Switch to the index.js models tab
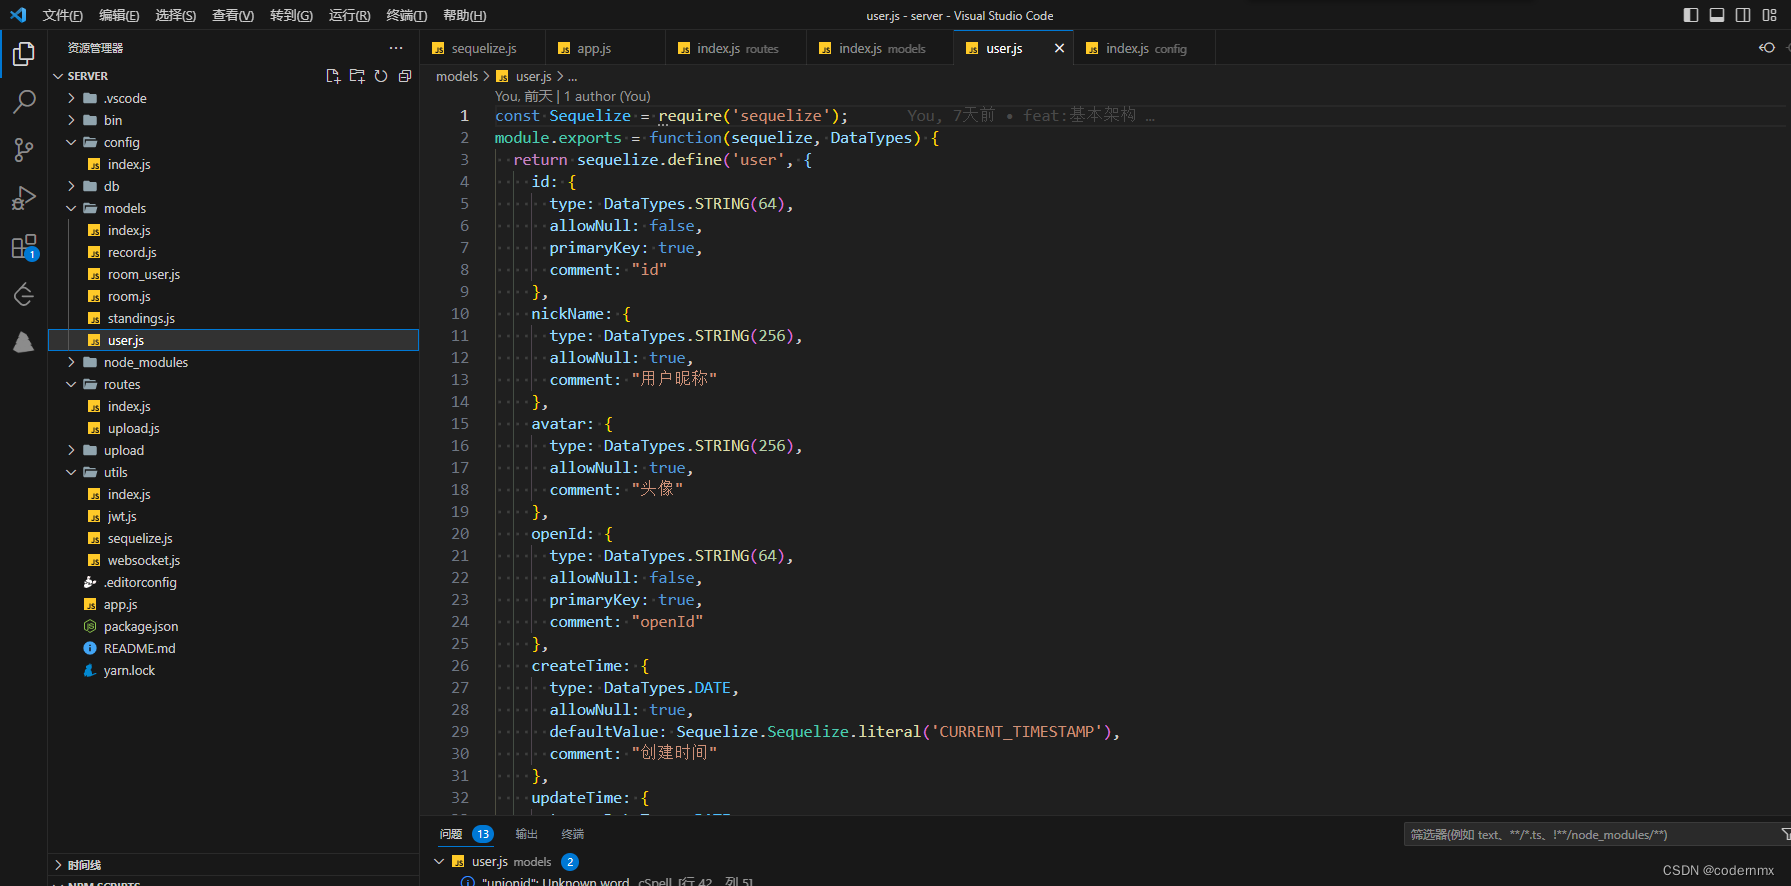 (x=882, y=48)
